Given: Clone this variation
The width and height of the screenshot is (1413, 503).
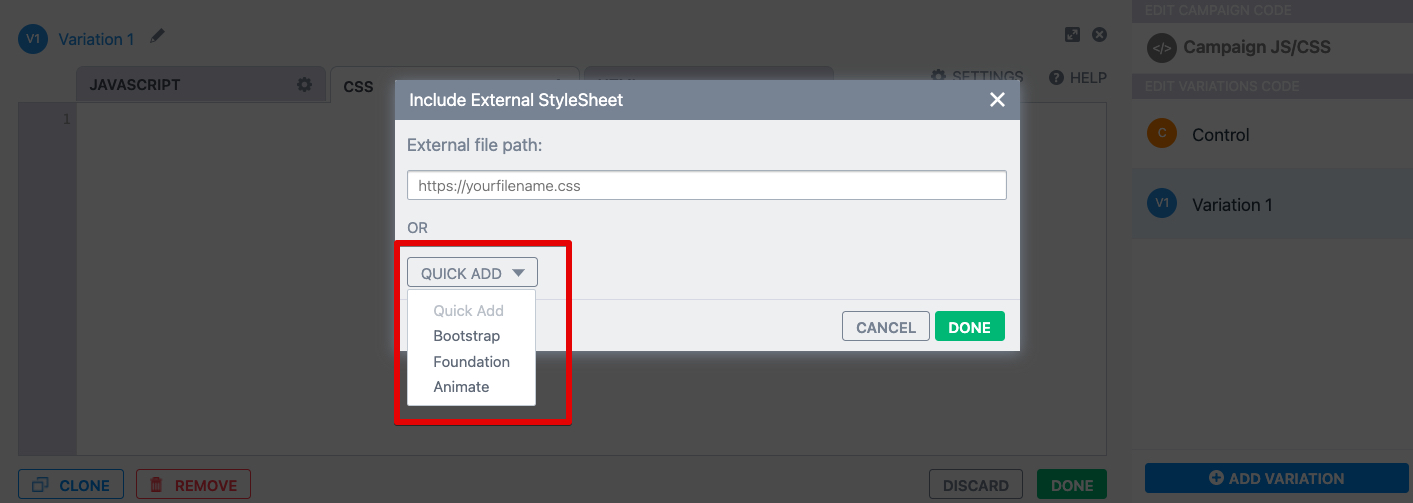Looking at the screenshot, I should 71,485.
